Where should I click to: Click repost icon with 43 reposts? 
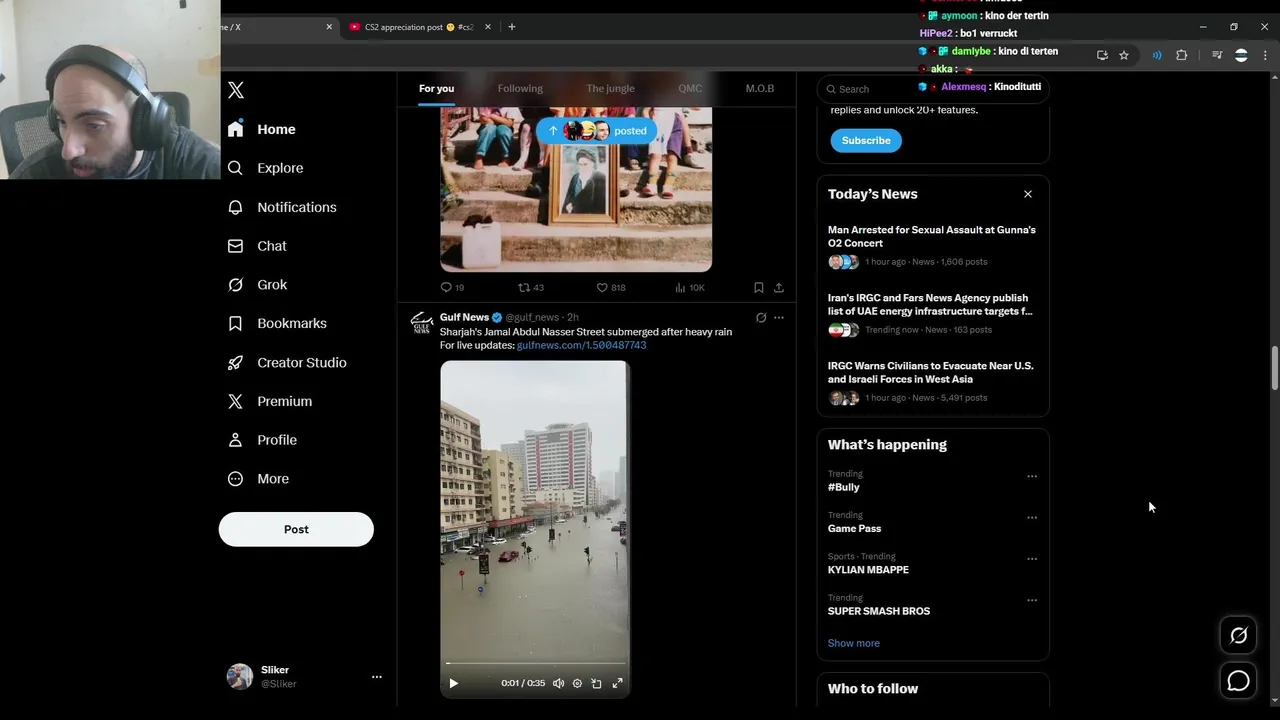click(523, 288)
